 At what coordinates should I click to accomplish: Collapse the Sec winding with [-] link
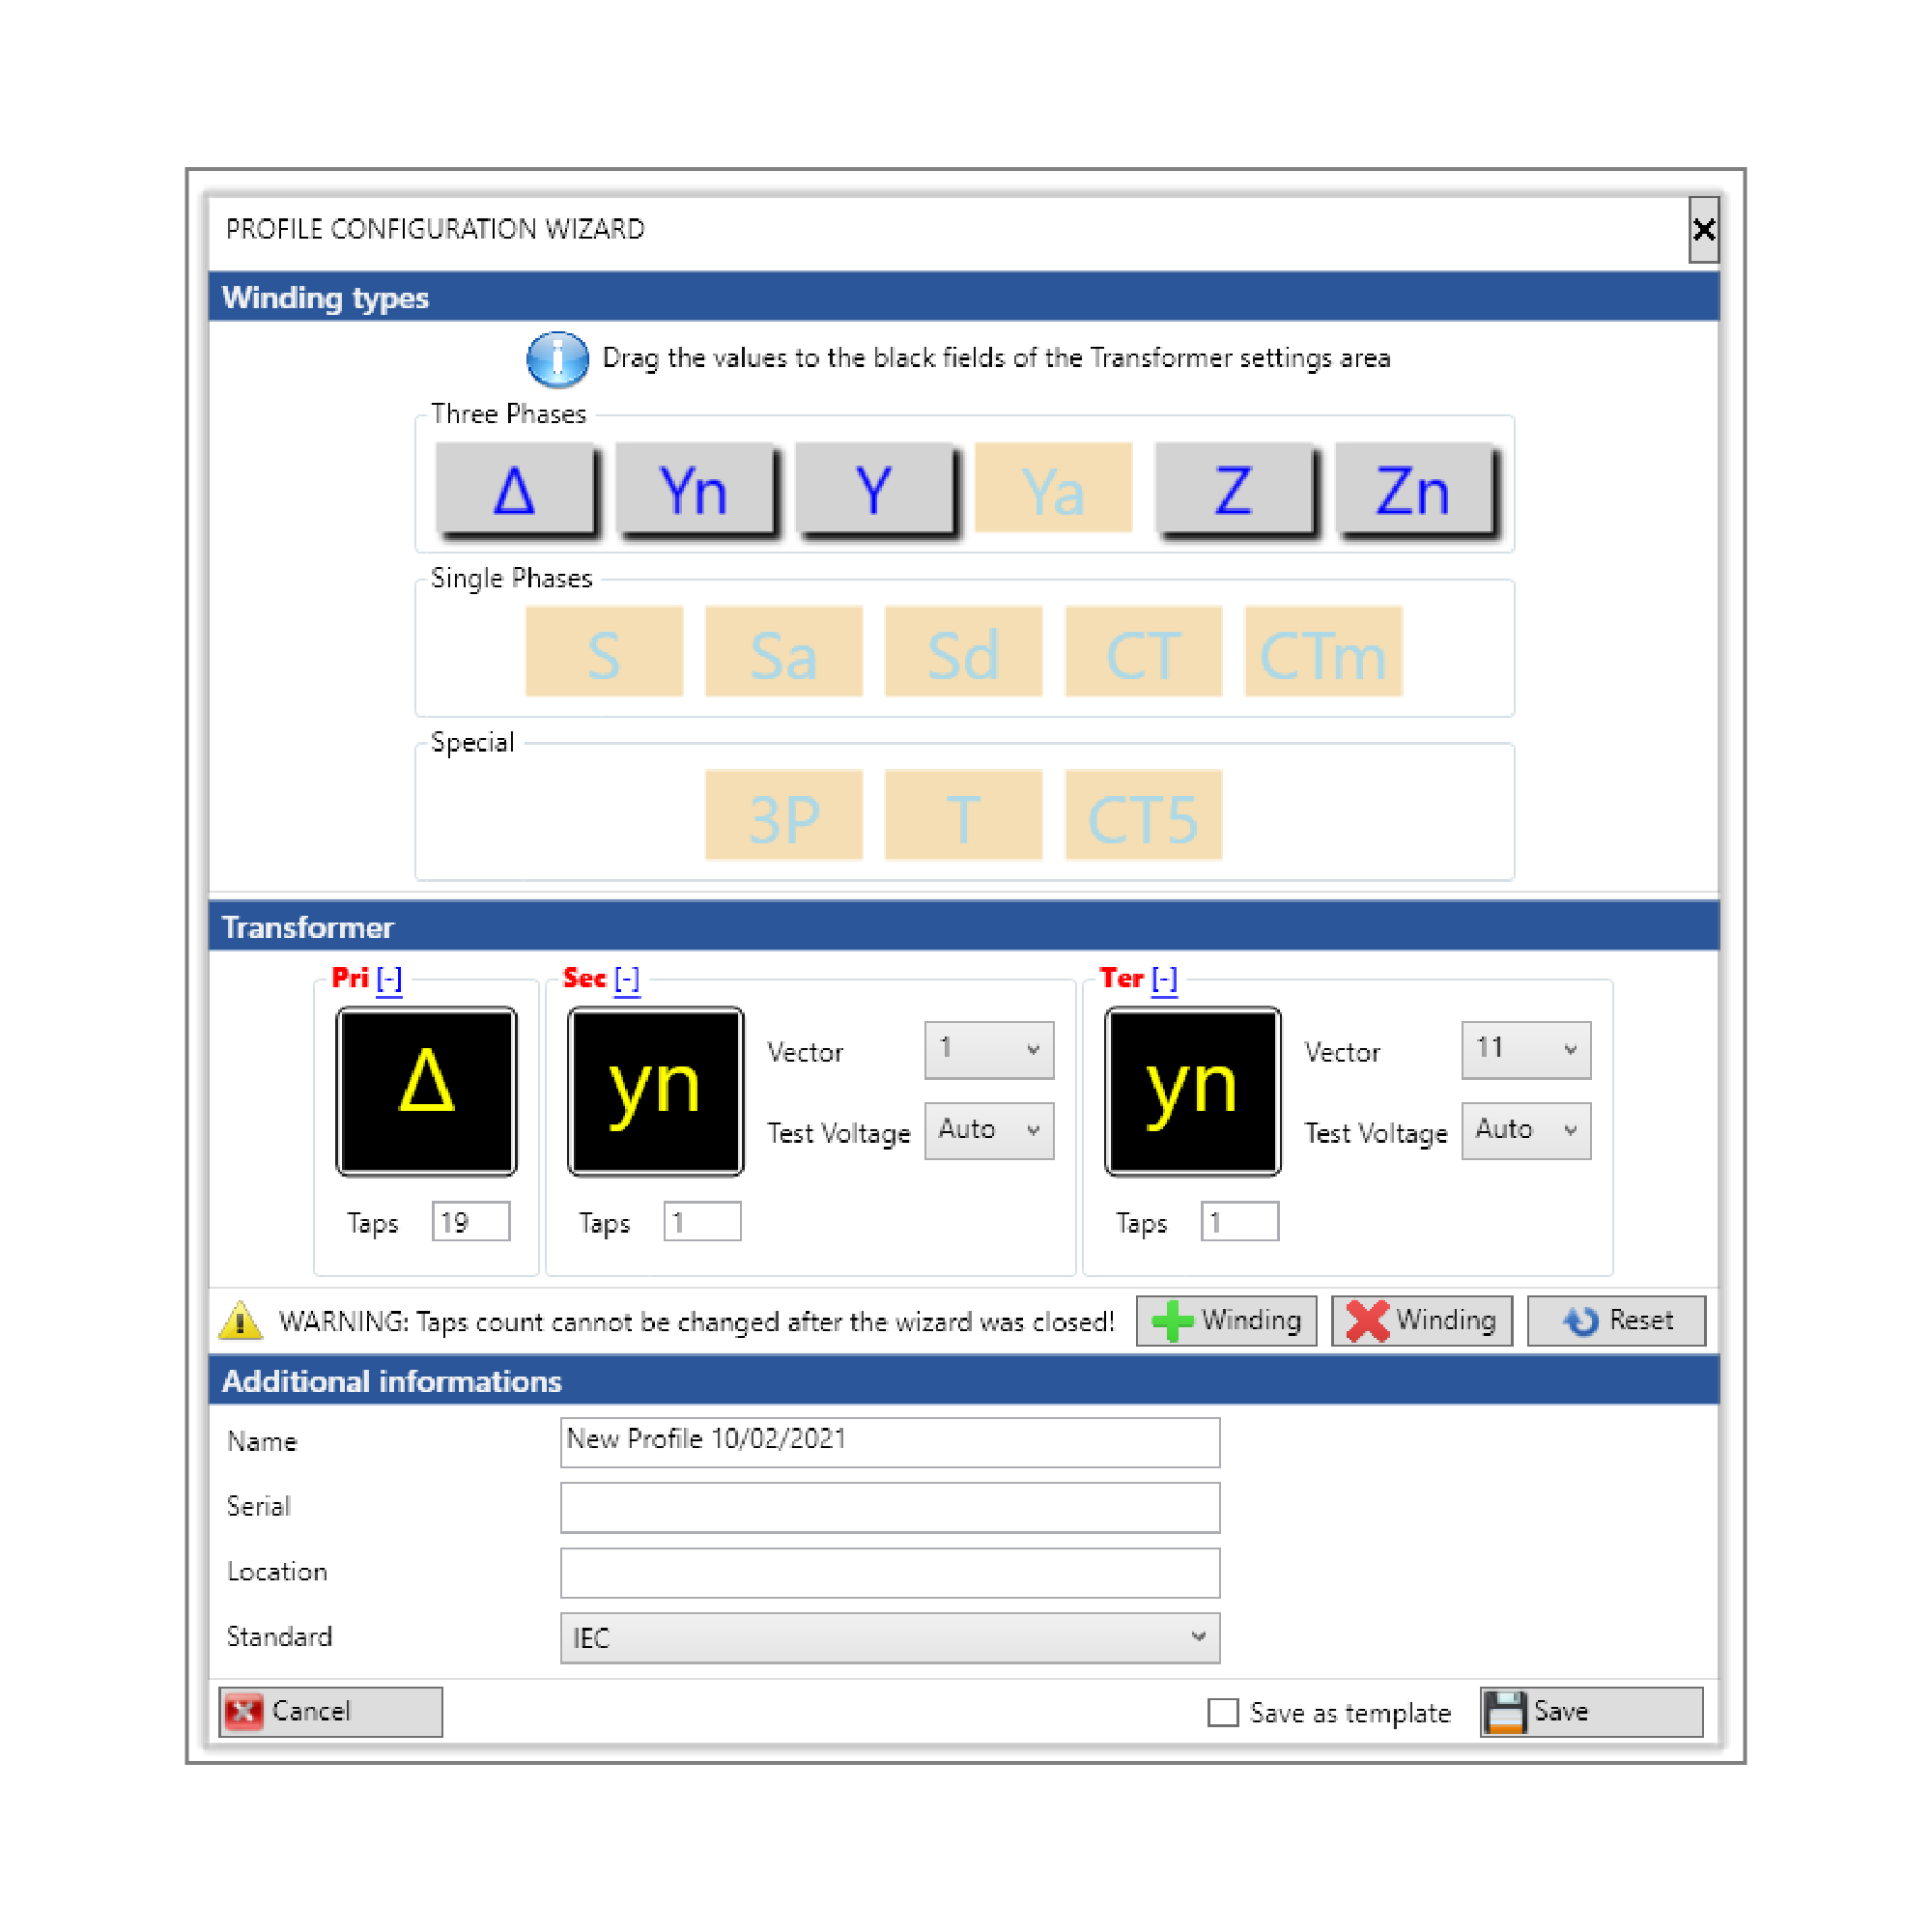coord(627,979)
